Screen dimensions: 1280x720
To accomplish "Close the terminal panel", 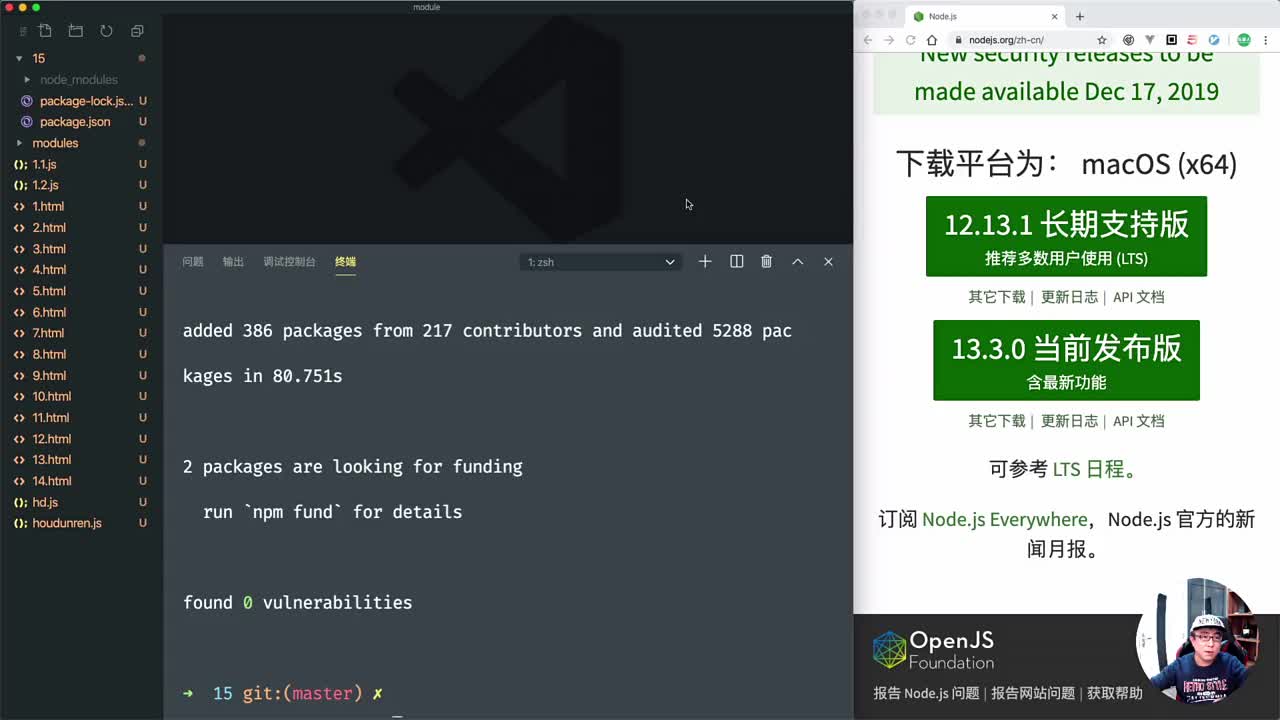I will [828, 261].
